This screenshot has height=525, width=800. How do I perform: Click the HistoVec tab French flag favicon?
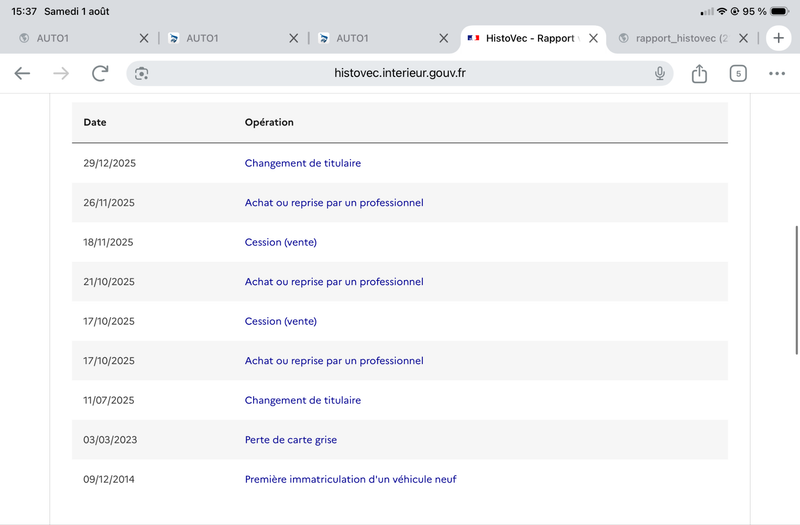click(473, 38)
